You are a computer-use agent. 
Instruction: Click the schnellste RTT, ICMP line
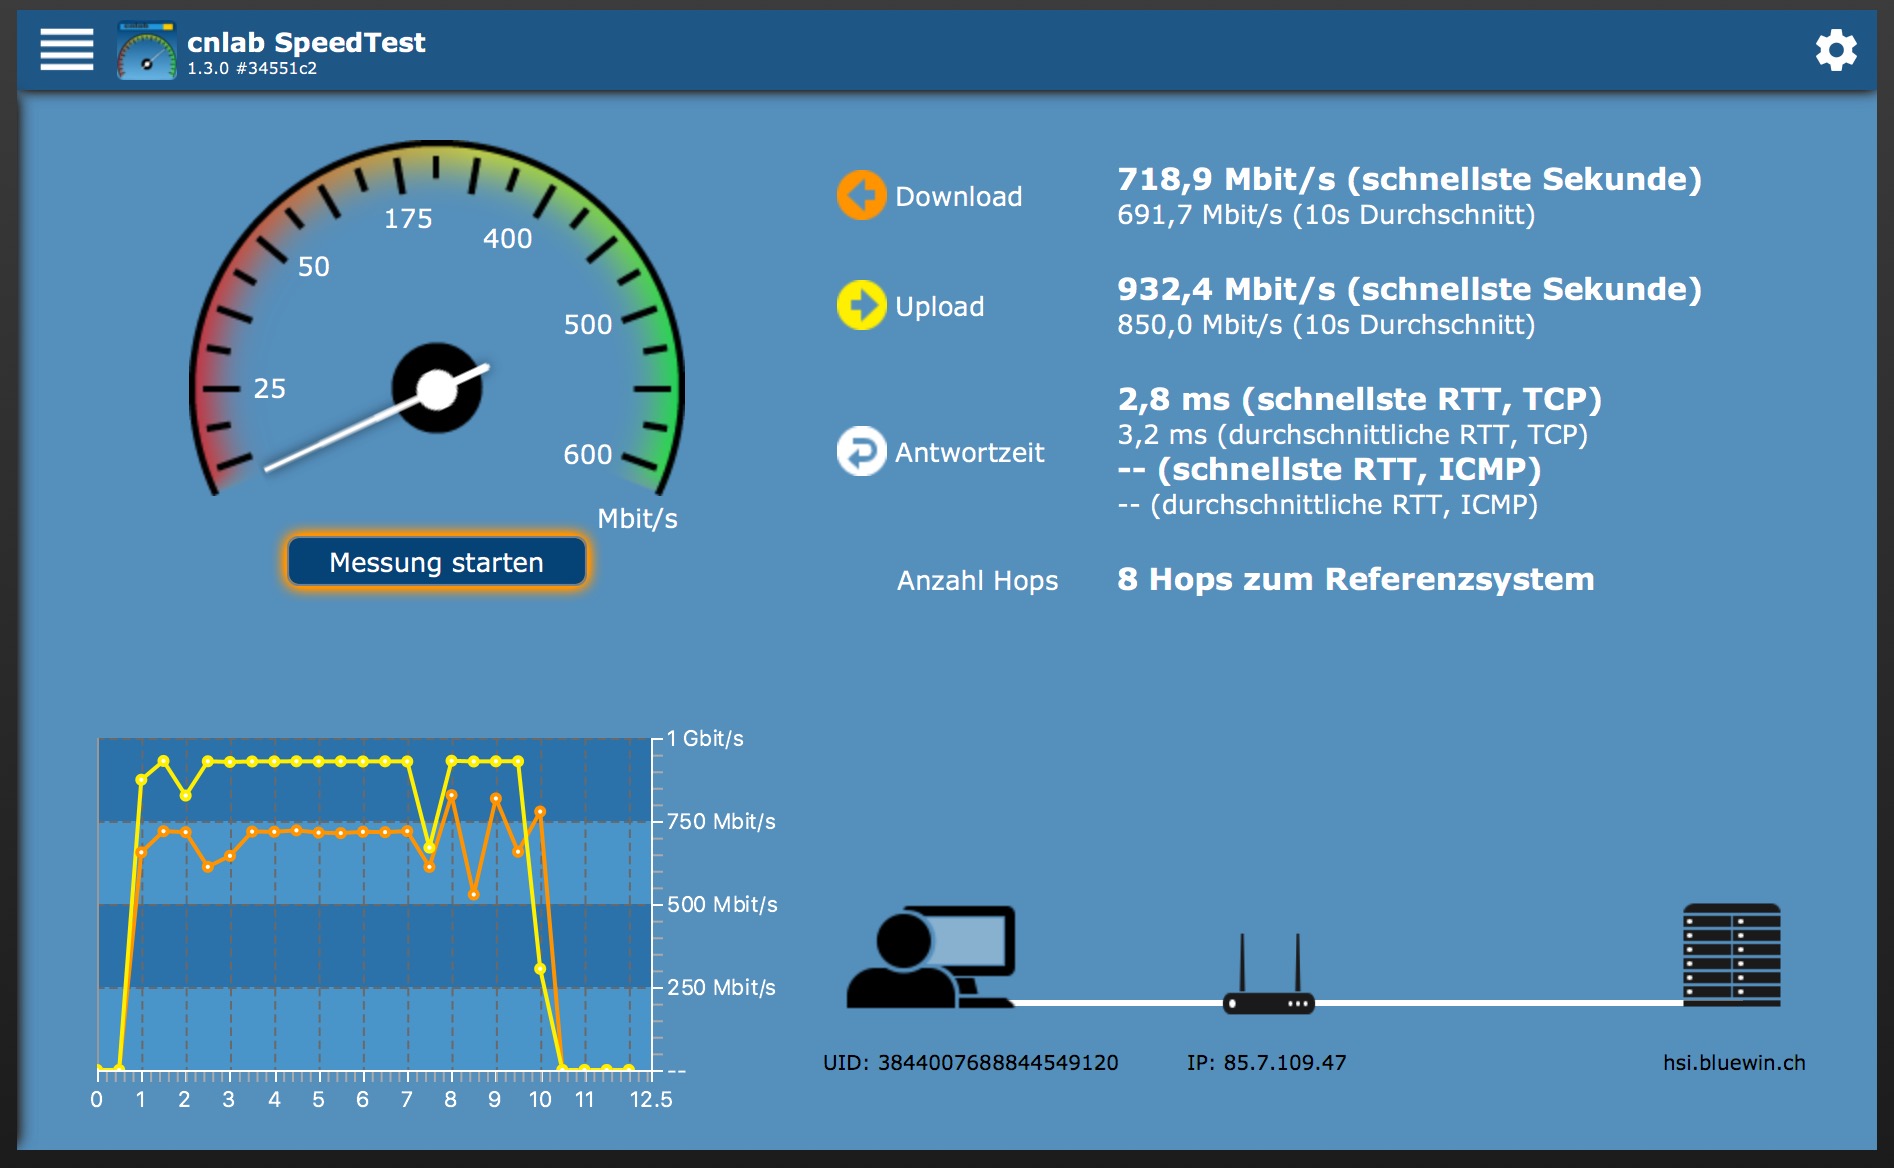point(1329,469)
